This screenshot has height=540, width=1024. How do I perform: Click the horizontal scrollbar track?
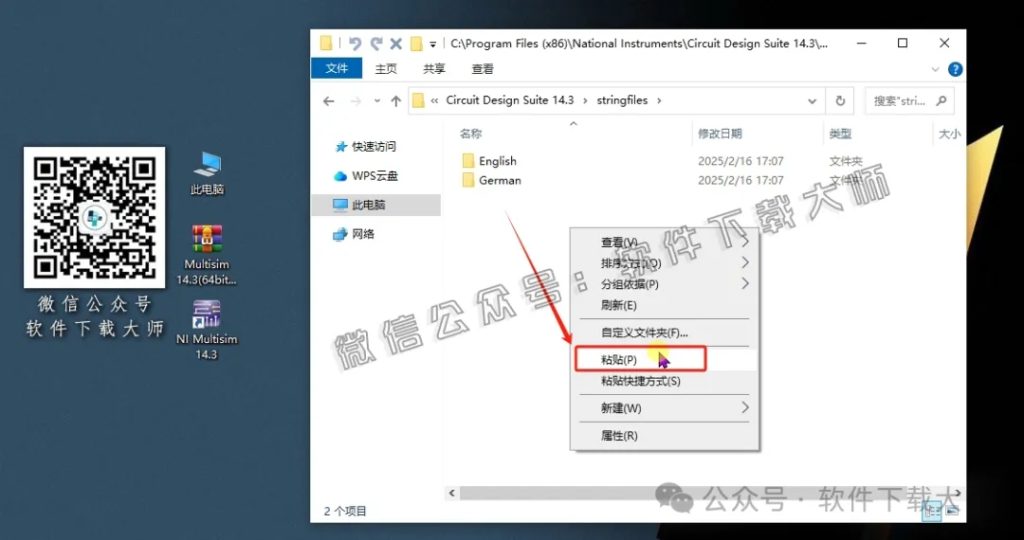(705, 493)
